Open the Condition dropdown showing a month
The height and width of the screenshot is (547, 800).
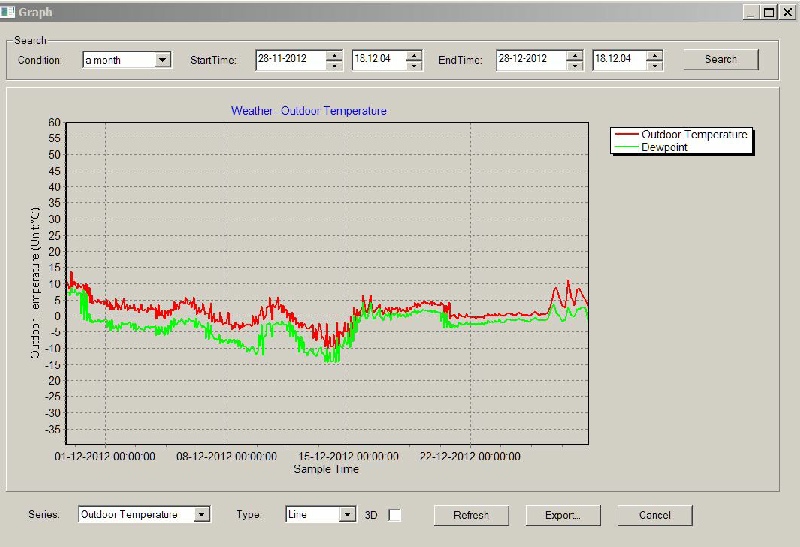[163, 60]
